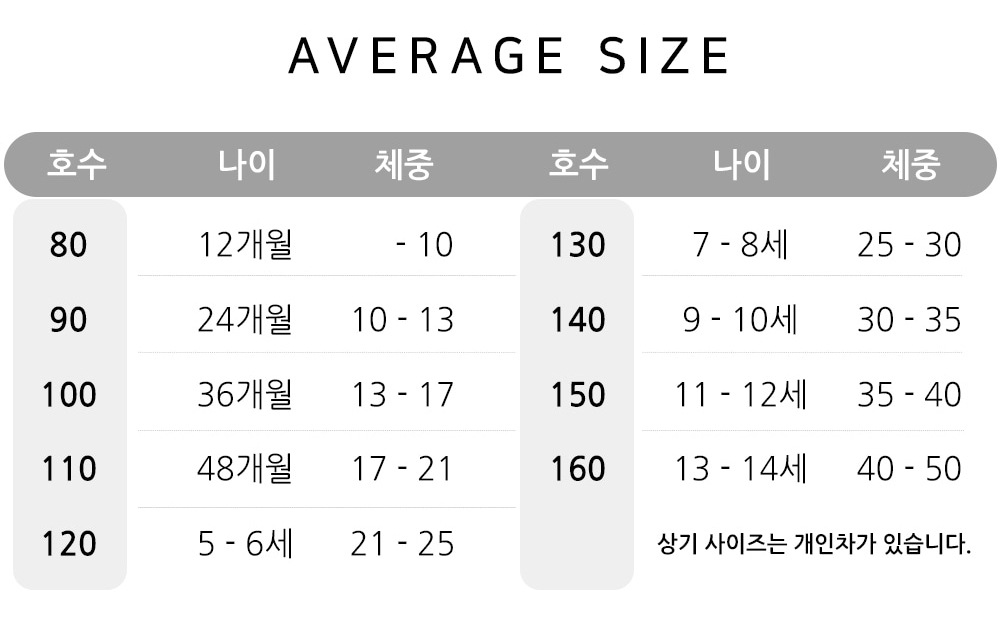This screenshot has height=642, width=1000.
Task: Pick size 150 from the chart
Action: click(578, 395)
